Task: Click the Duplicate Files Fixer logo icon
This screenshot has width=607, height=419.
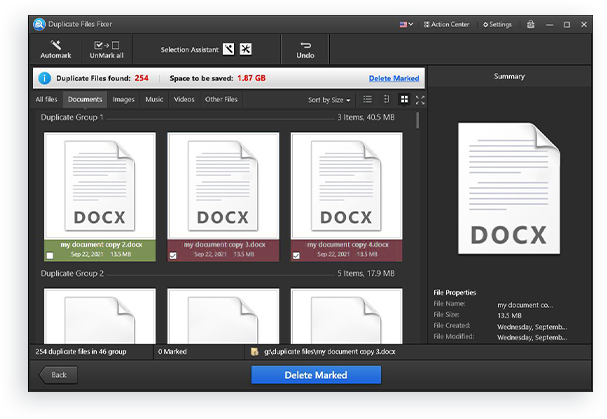Action: [39, 24]
